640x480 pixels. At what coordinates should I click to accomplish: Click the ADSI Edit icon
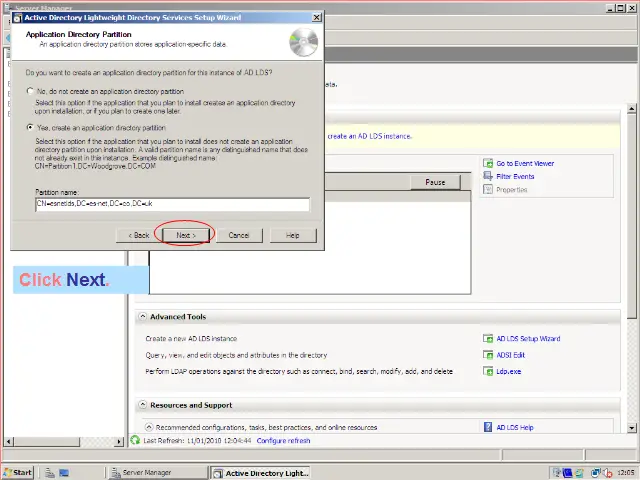click(488, 355)
